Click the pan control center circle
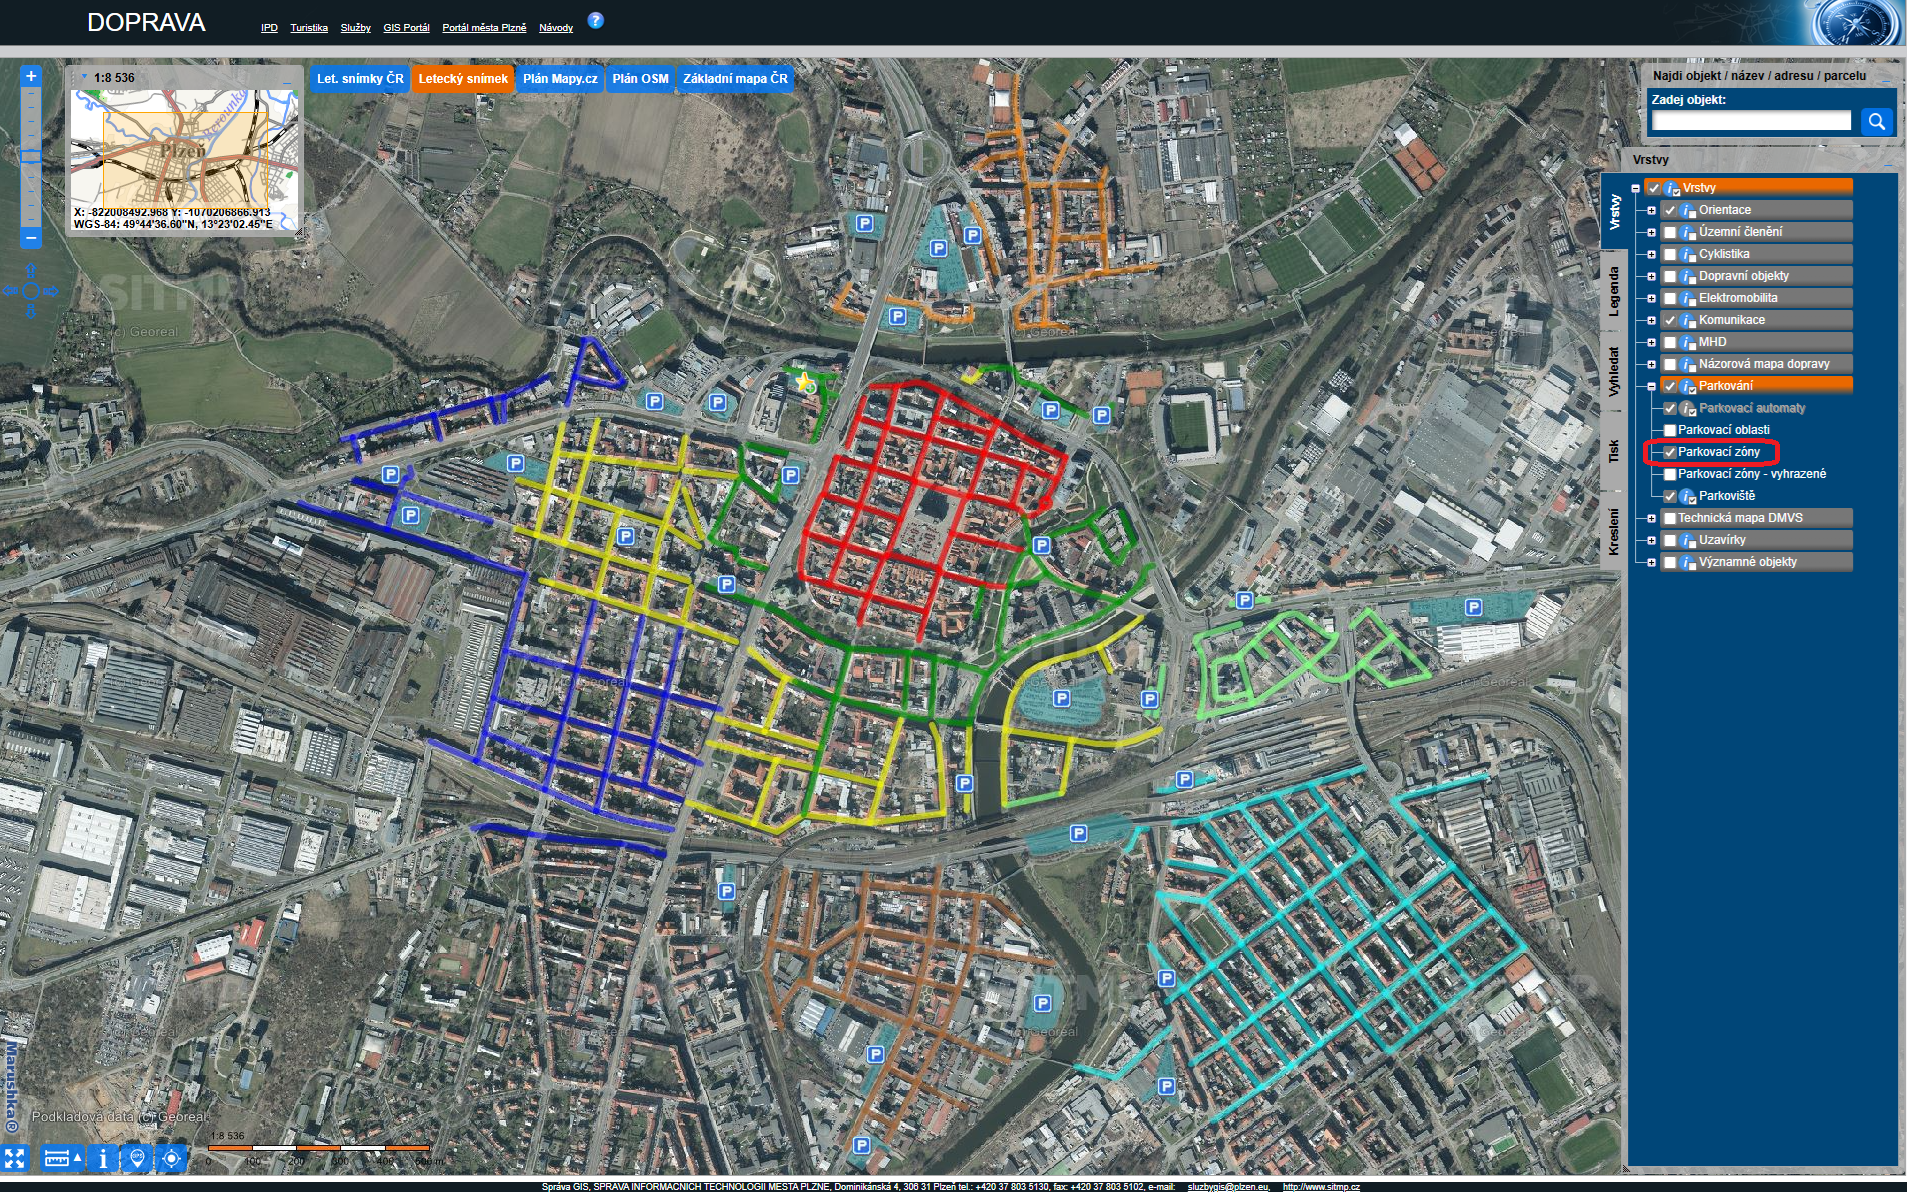 point(31,291)
